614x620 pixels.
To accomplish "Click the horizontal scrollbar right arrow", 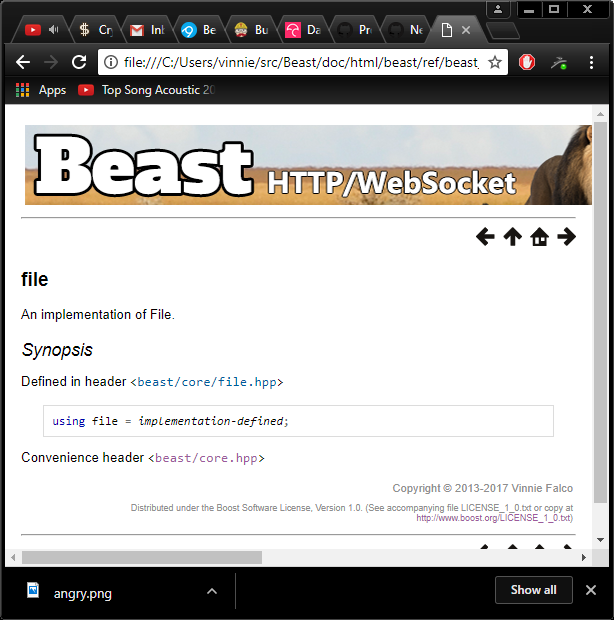I will pyautogui.click(x=584, y=558).
